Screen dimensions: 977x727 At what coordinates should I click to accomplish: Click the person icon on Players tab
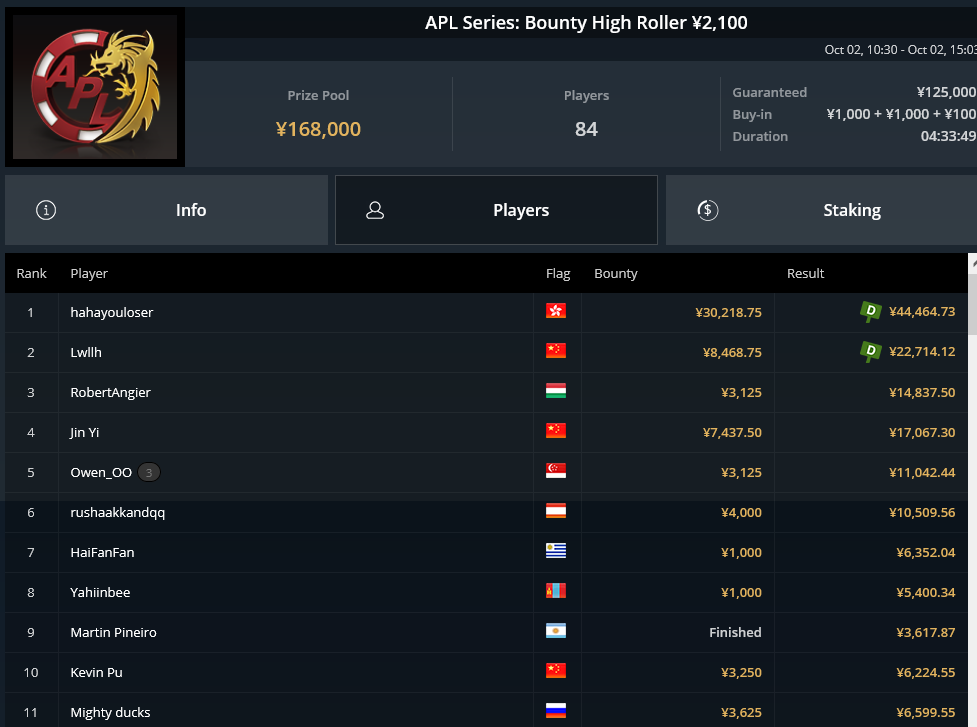click(x=374, y=210)
